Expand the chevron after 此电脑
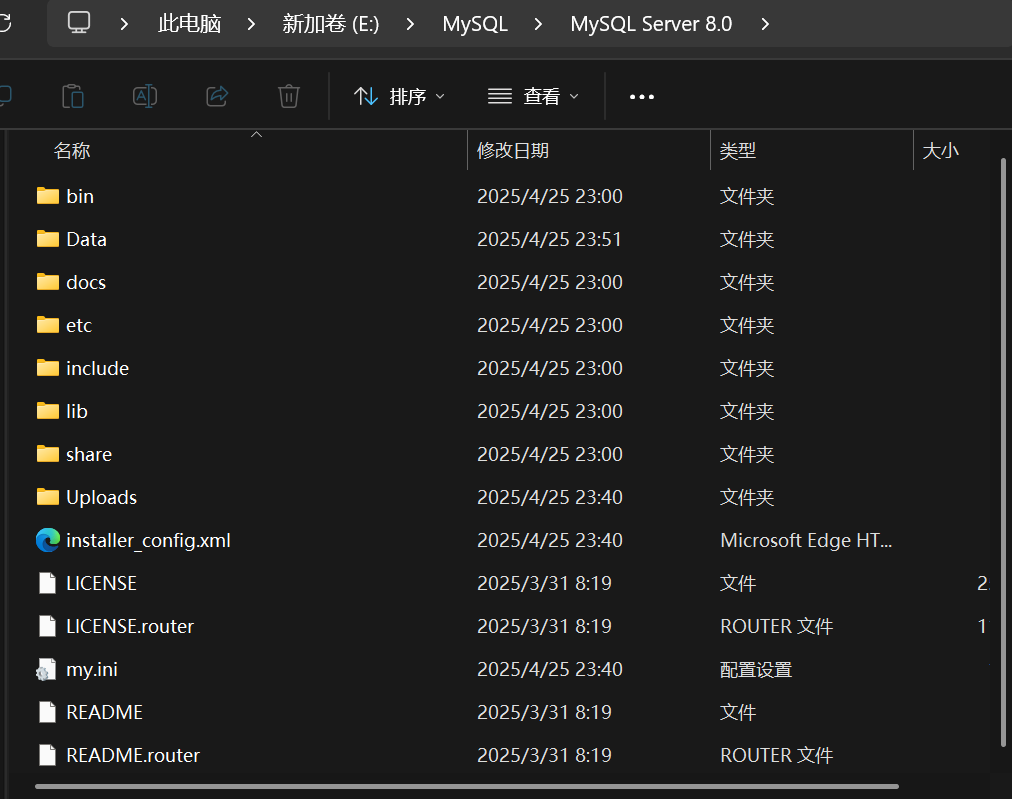This screenshot has width=1012, height=799. pos(252,24)
